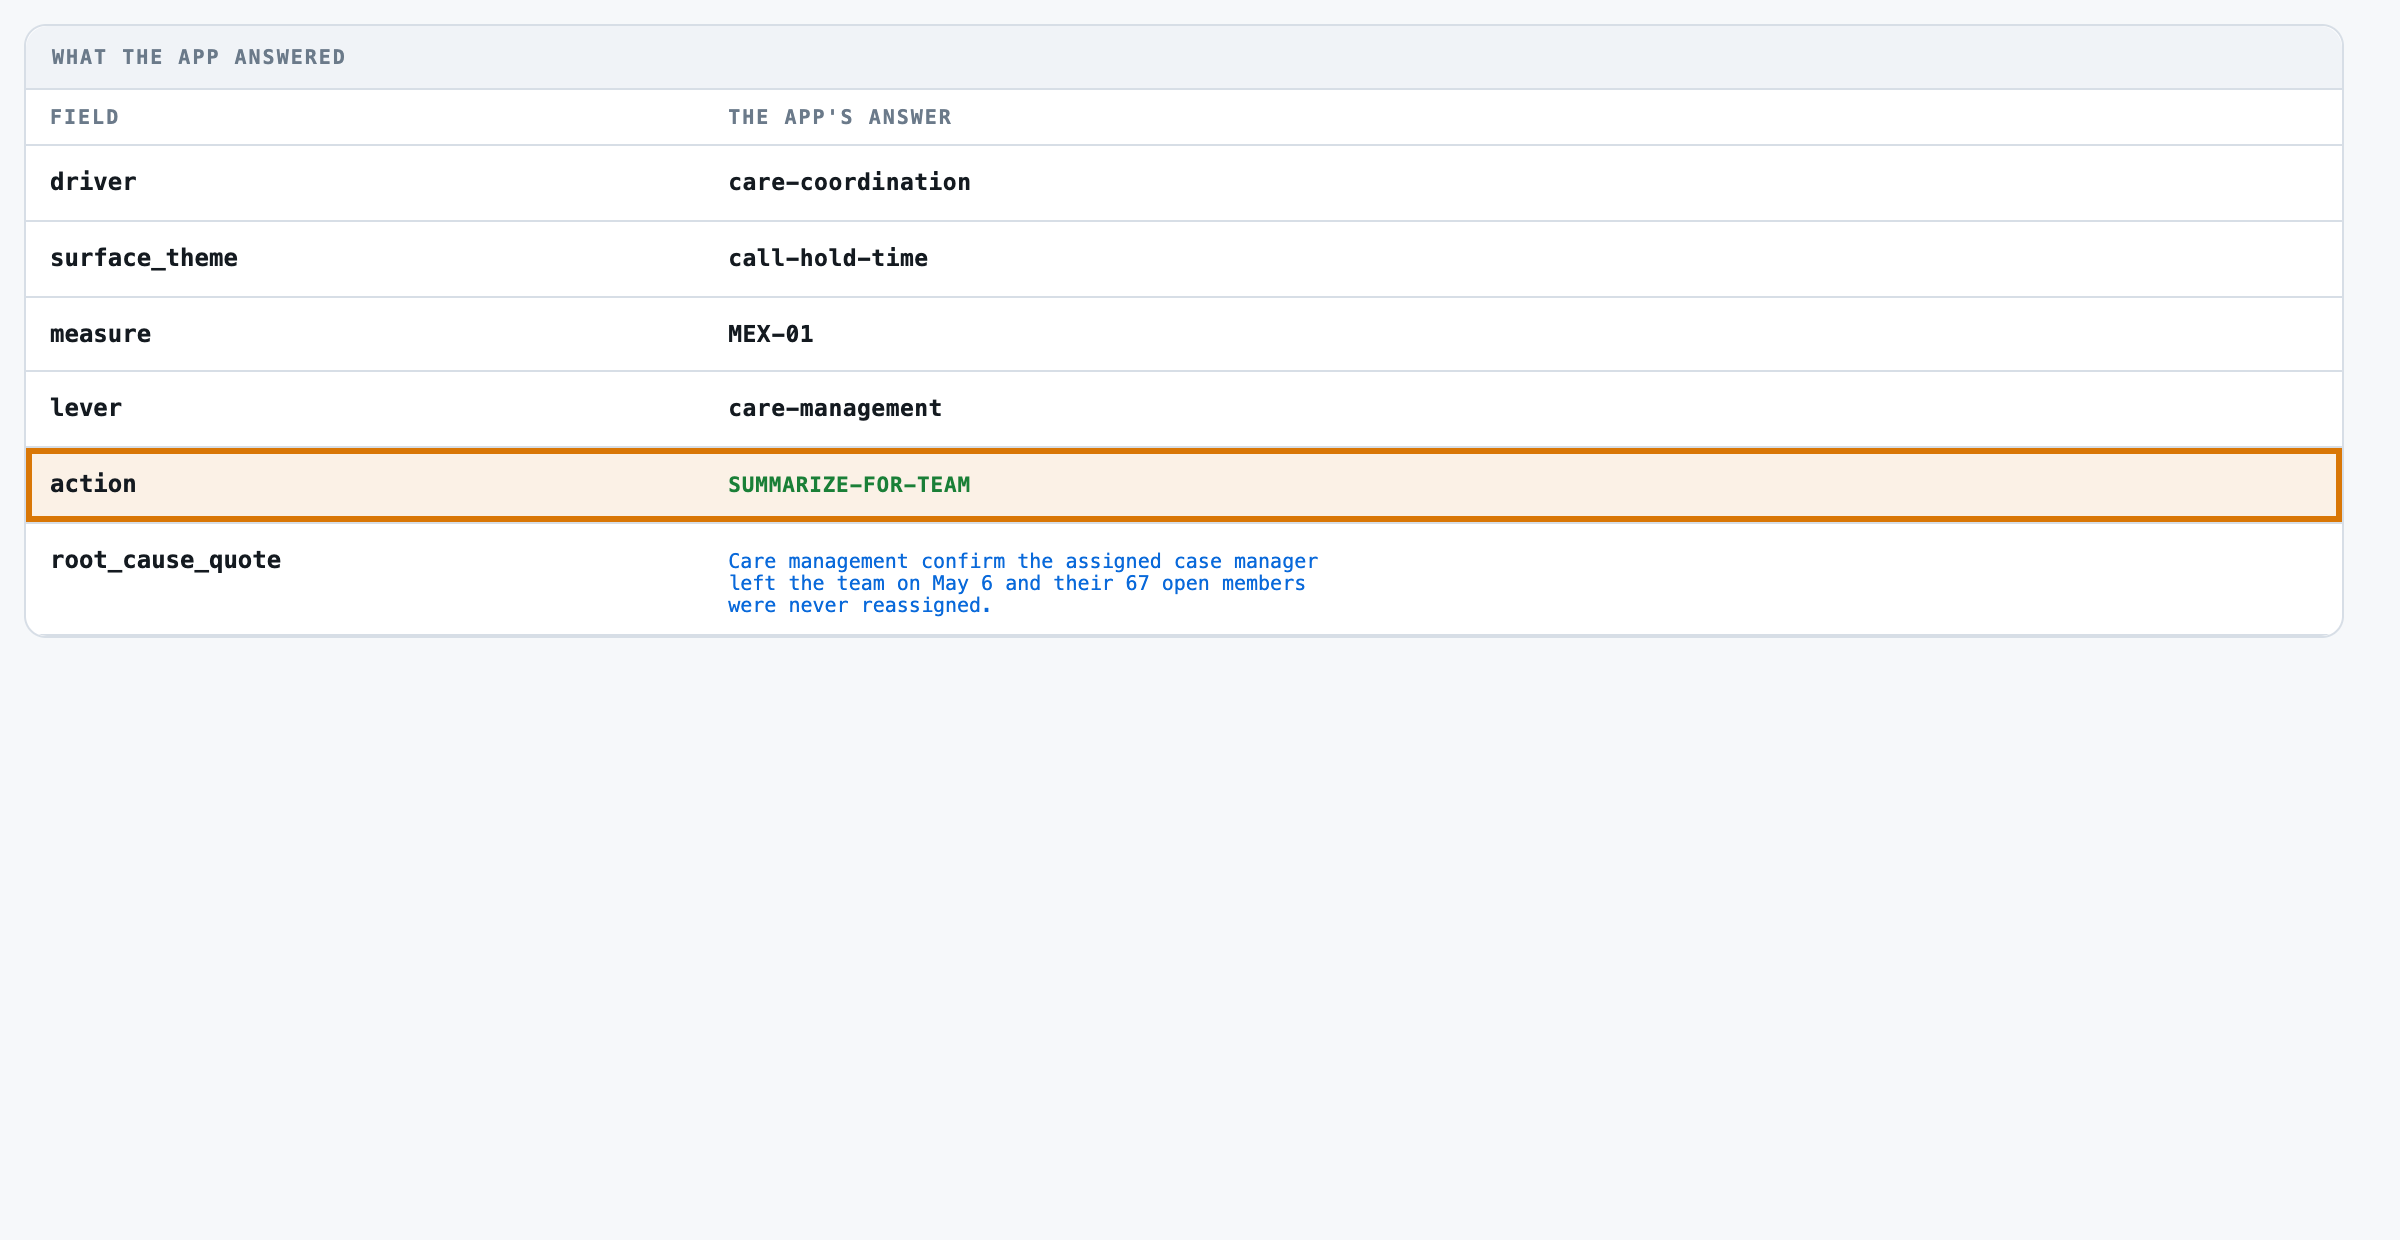2400x1240 pixels.
Task: Click the surface_theme field label
Action: point(144,258)
